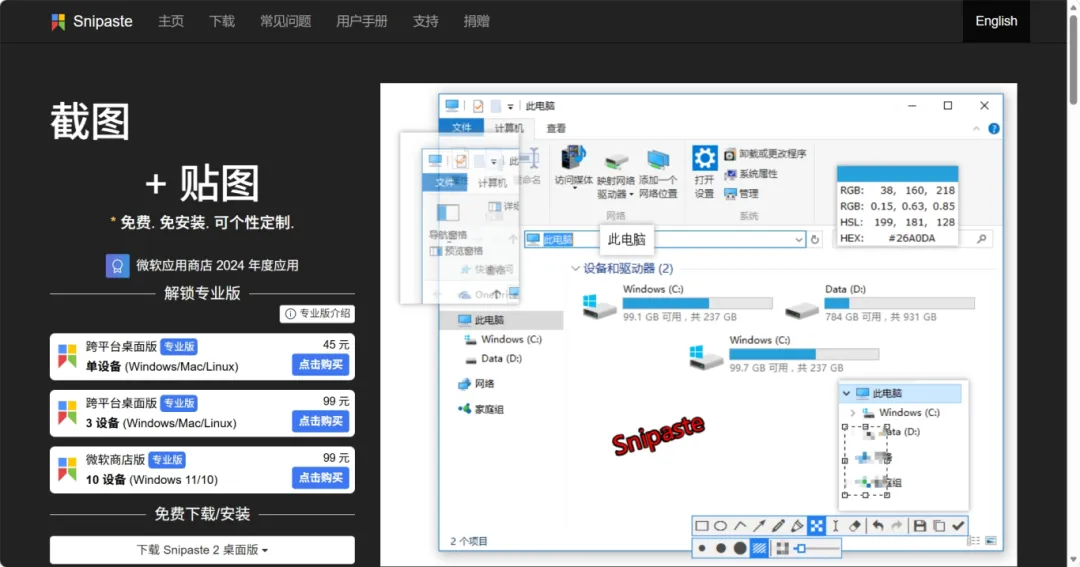Viewport: 1080px width, 567px height.
Task: Click the Copy icon in the demo toolbar
Action: point(939,526)
